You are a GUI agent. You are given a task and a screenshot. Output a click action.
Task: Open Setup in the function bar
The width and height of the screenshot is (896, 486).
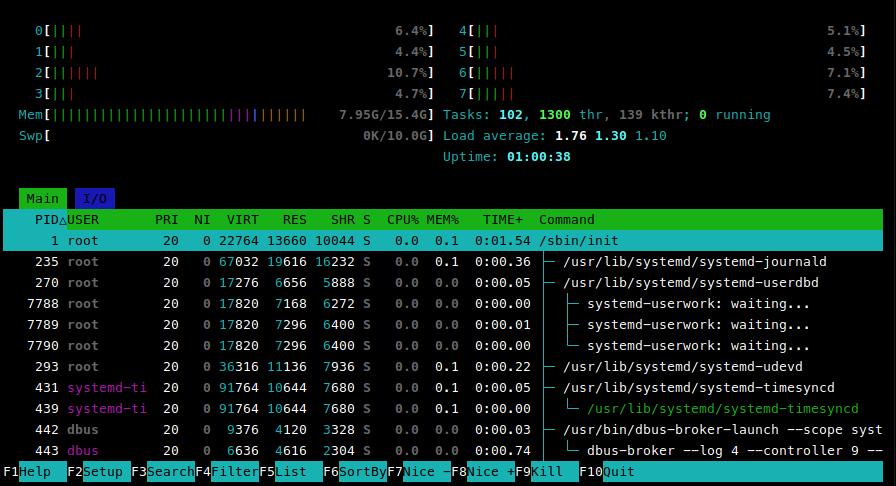point(105,471)
